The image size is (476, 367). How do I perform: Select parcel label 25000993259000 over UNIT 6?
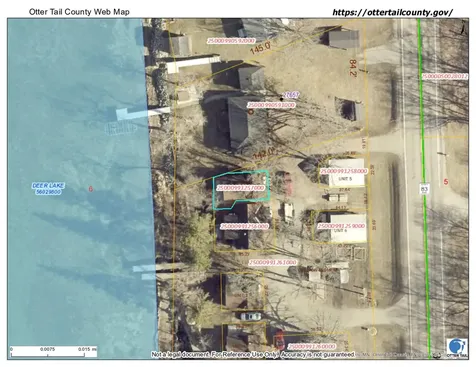click(x=341, y=226)
